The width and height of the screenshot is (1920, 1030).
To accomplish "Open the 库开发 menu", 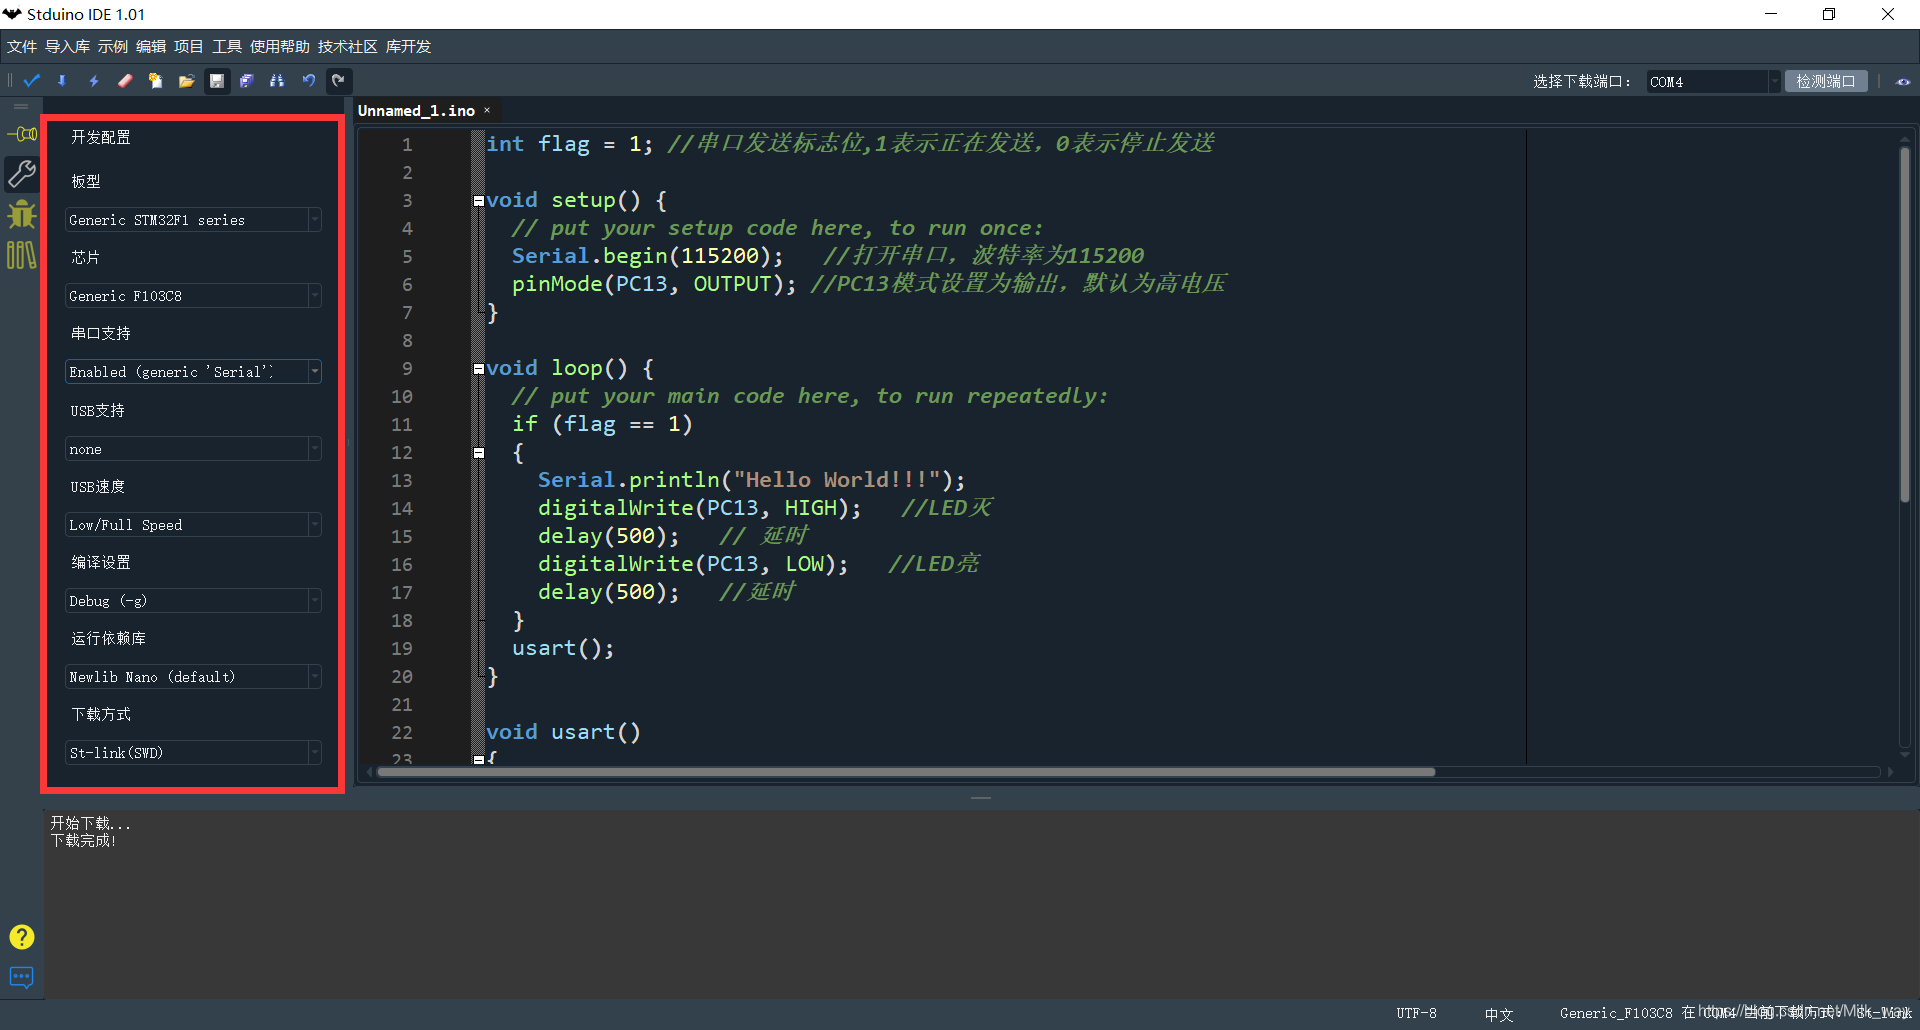I will [408, 47].
